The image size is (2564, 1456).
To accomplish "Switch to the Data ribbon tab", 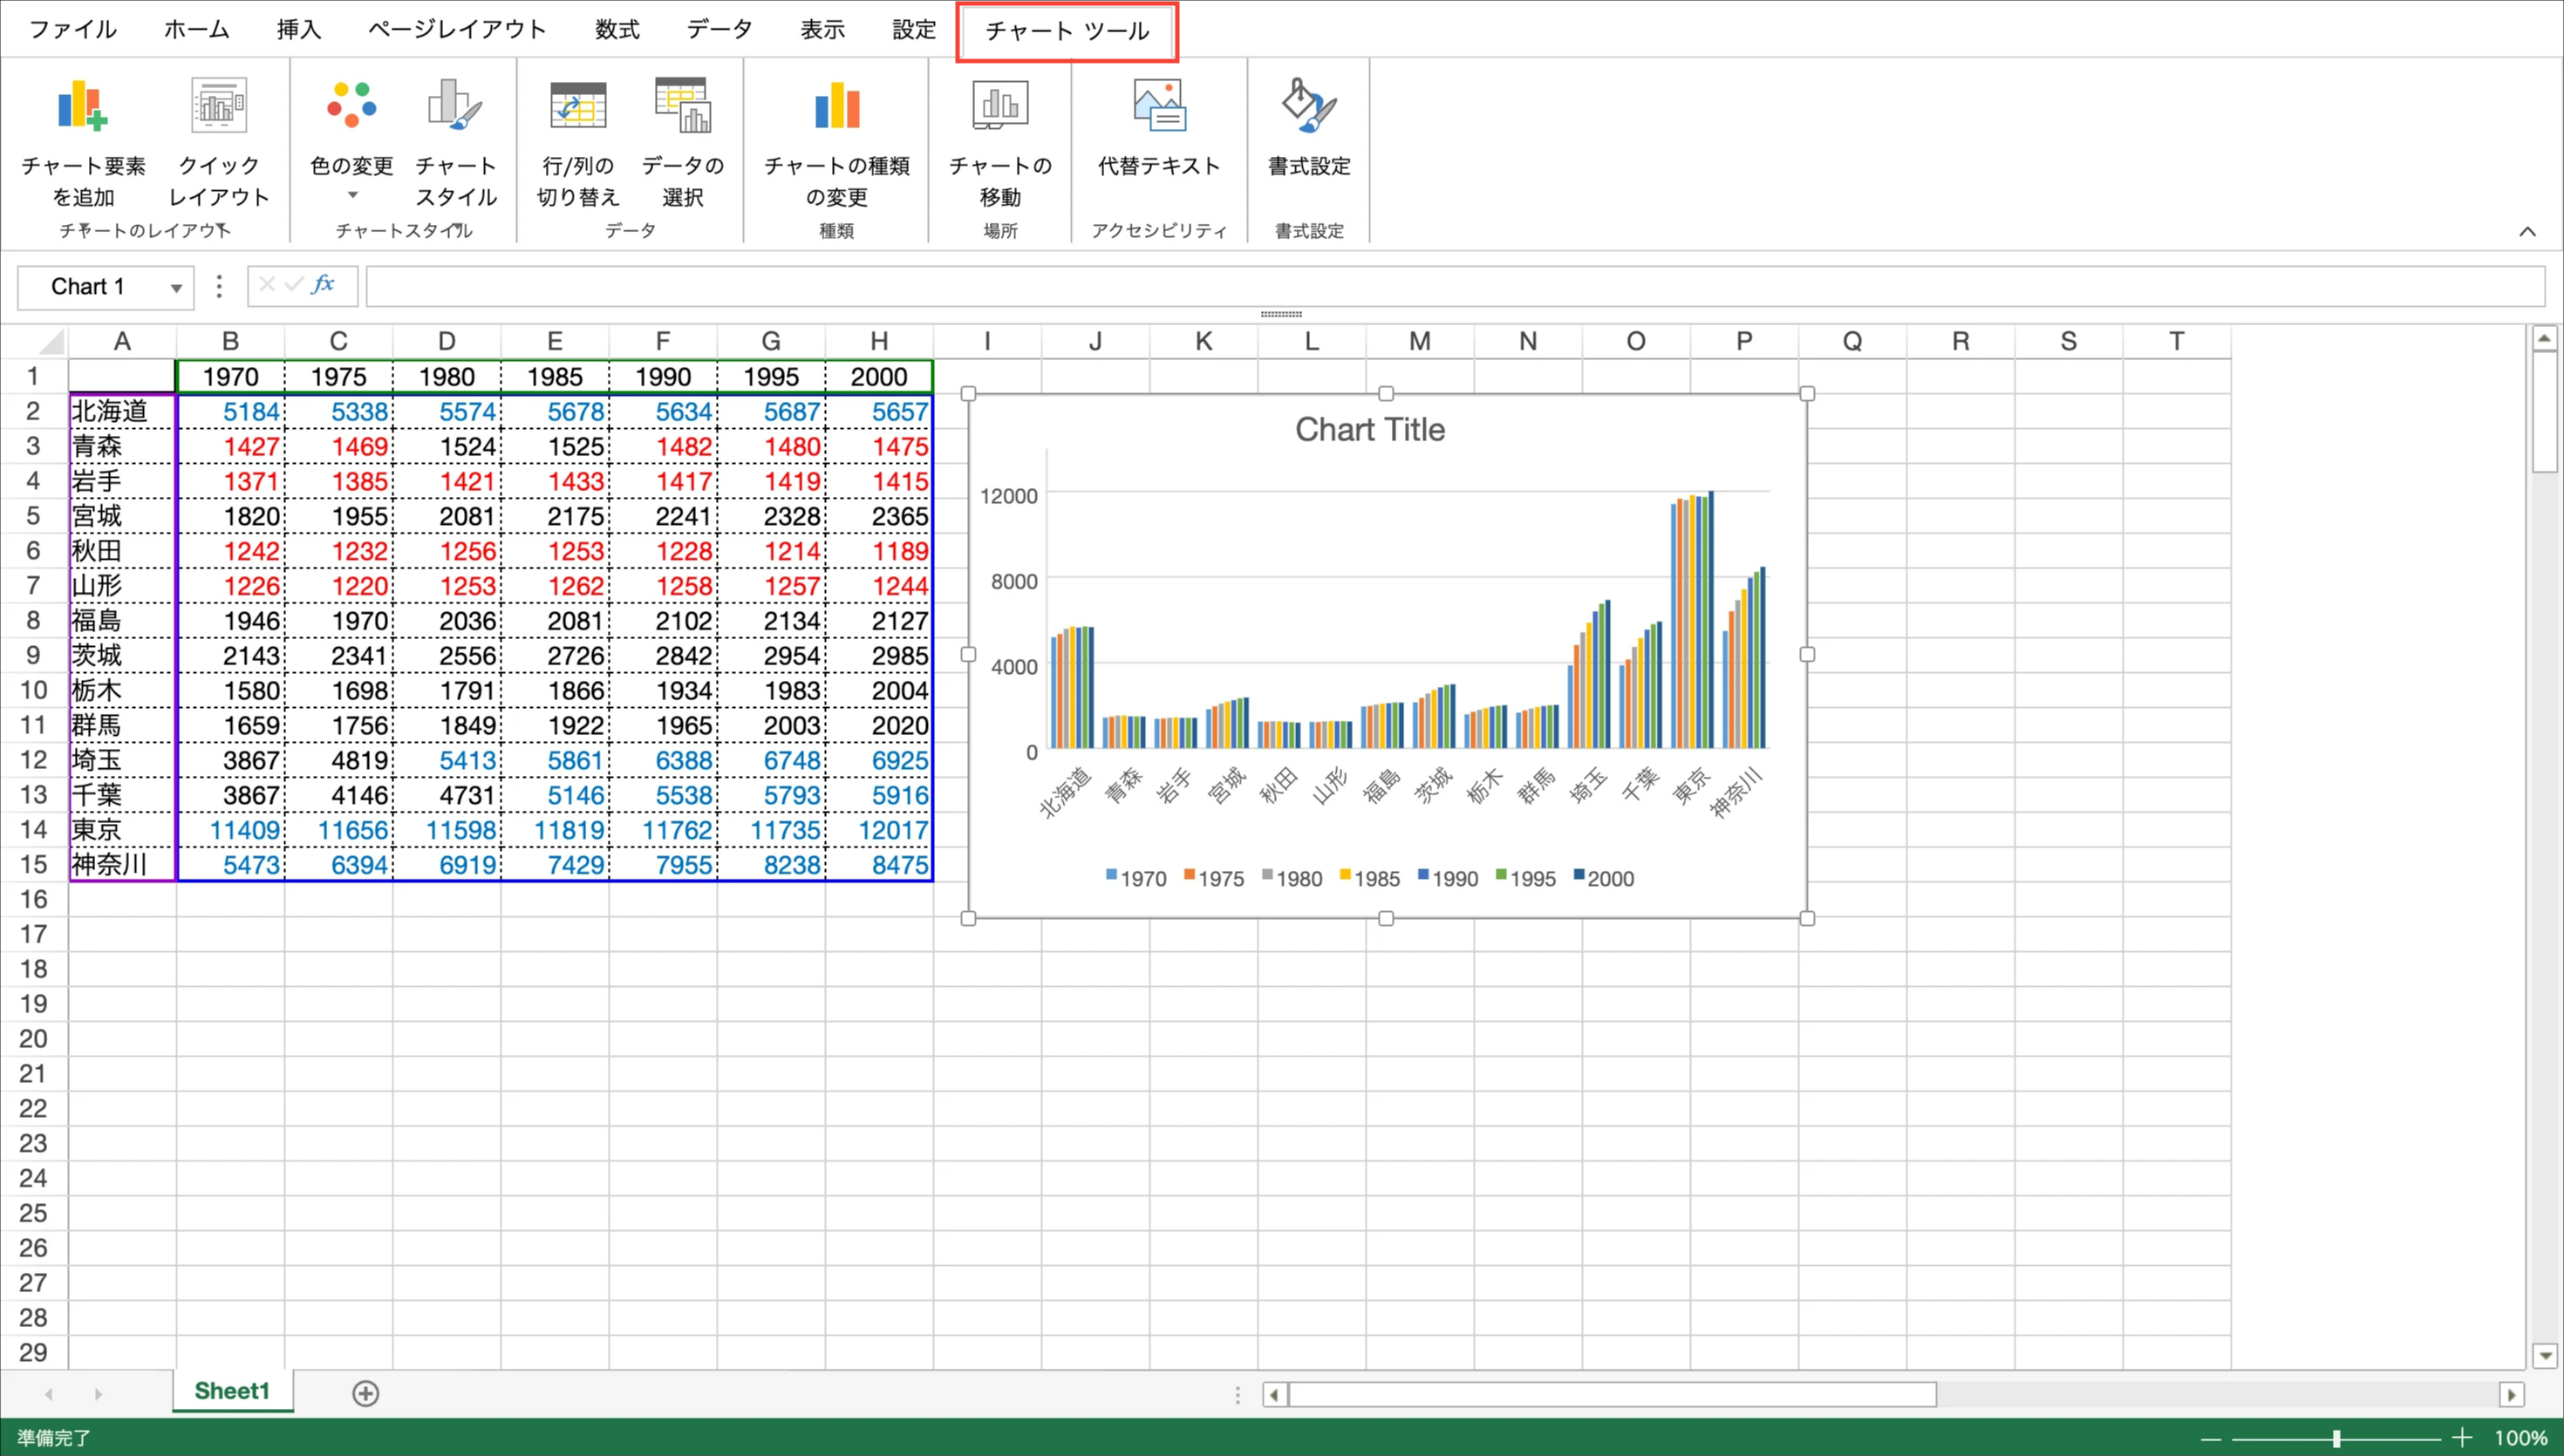I will click(719, 30).
